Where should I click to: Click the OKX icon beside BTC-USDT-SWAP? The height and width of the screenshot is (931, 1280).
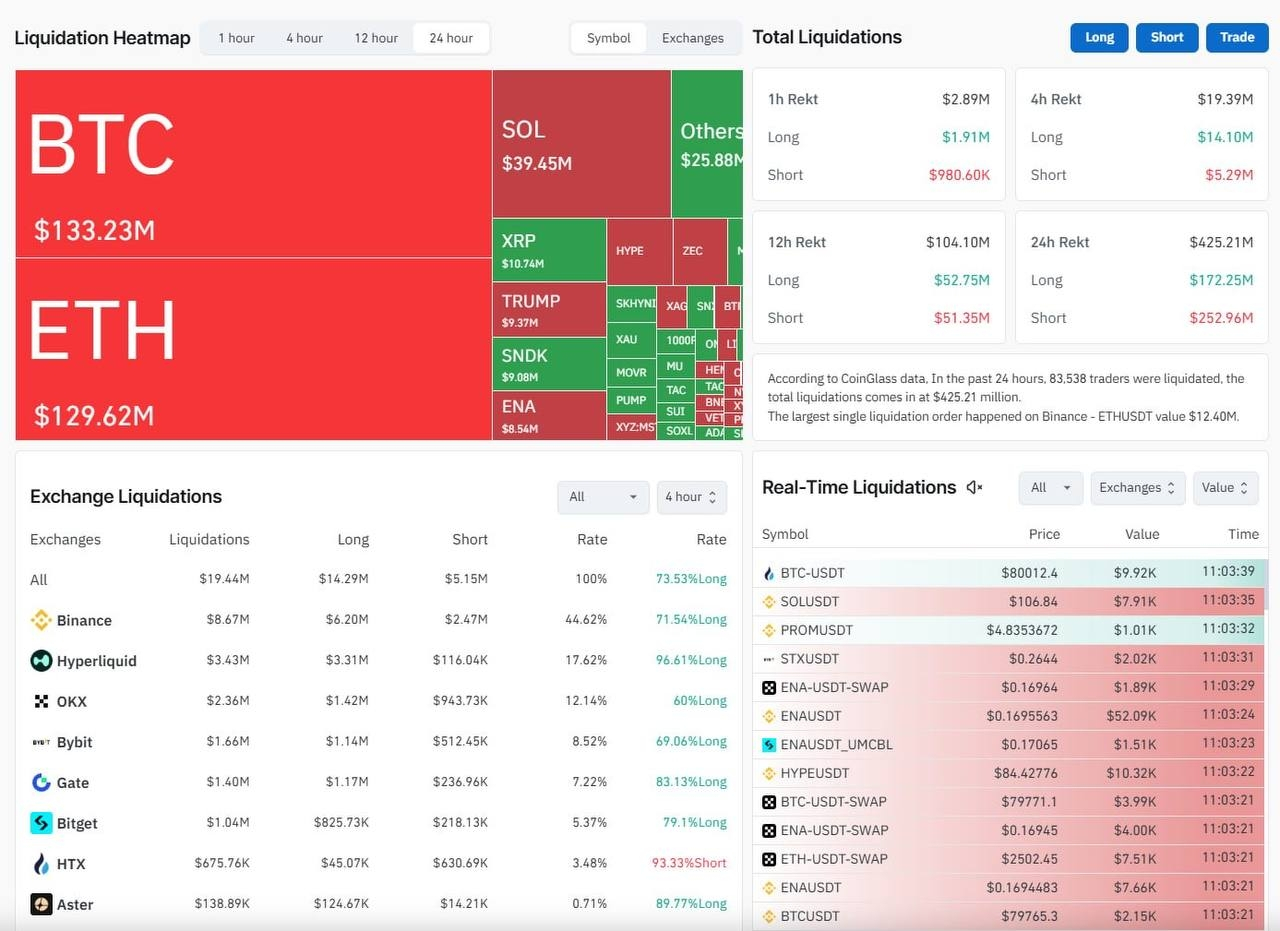(x=769, y=801)
